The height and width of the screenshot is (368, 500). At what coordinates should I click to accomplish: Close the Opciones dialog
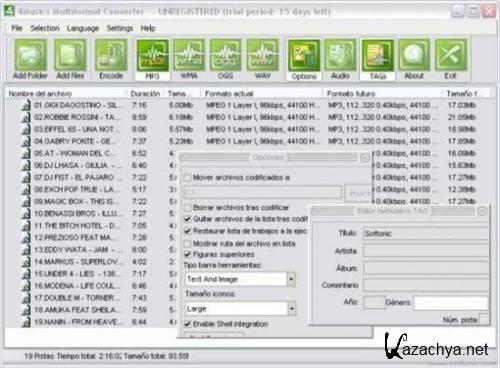tap(365, 157)
